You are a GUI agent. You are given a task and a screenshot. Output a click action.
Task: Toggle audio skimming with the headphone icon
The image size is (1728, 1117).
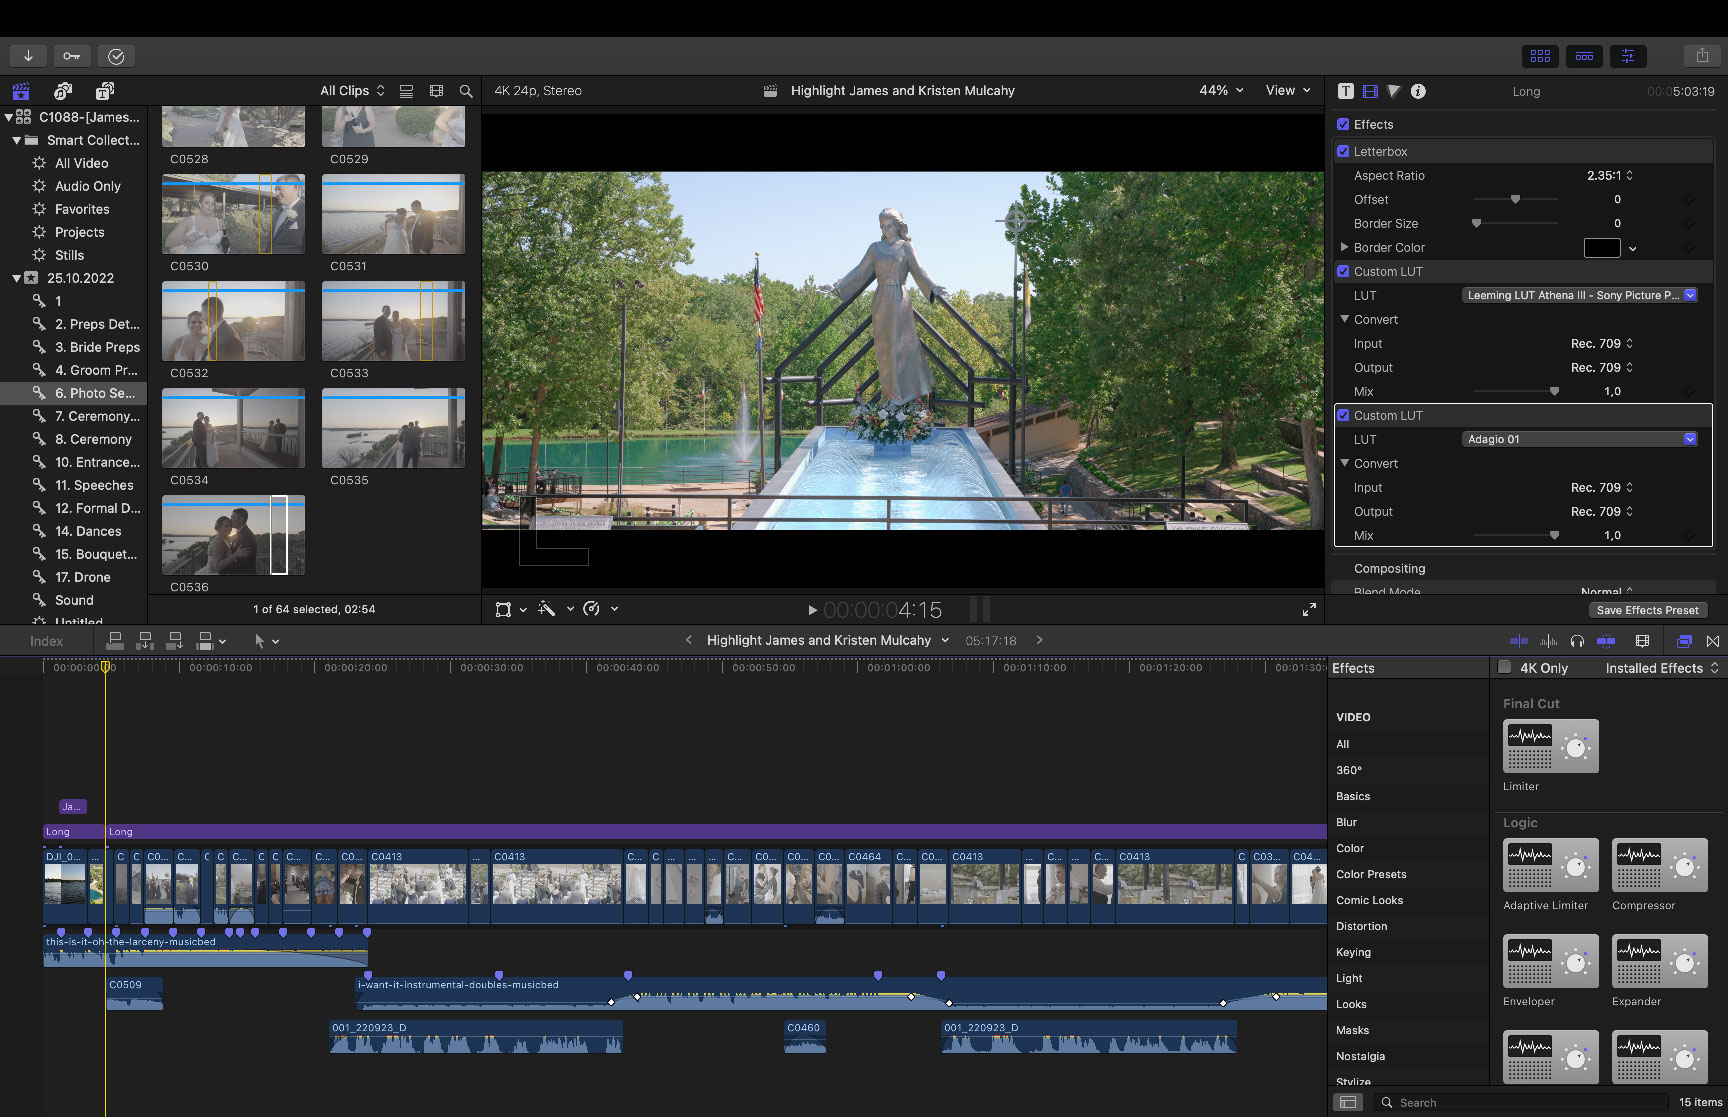point(1578,641)
